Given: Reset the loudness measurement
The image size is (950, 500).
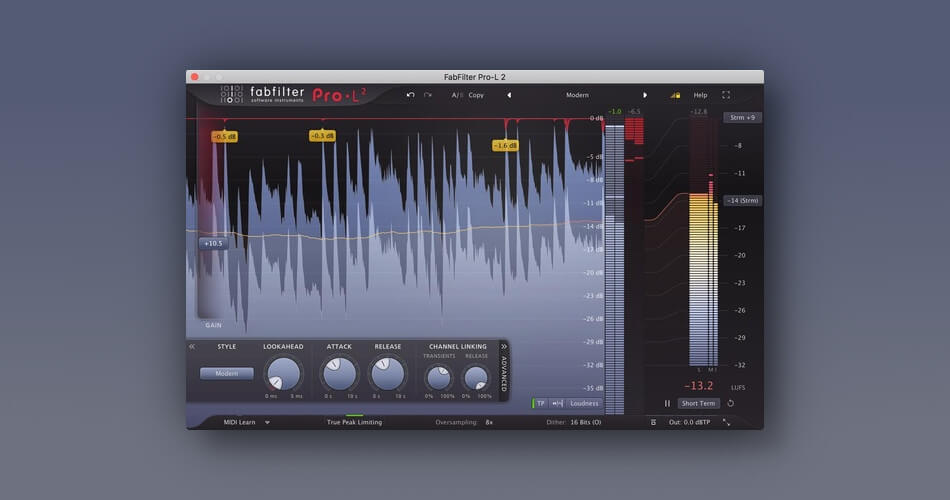Looking at the screenshot, I should [x=731, y=403].
